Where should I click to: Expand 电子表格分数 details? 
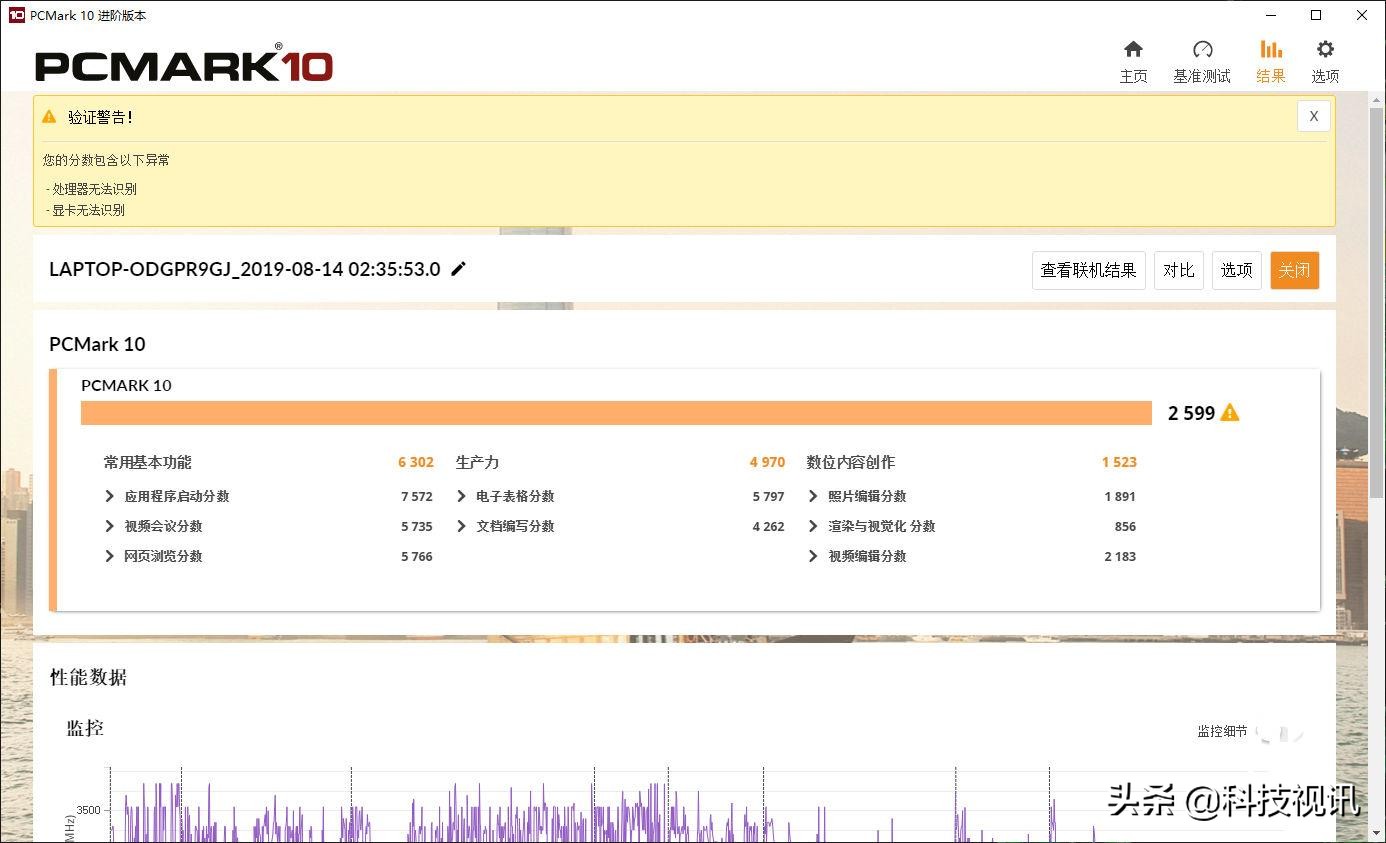point(461,496)
